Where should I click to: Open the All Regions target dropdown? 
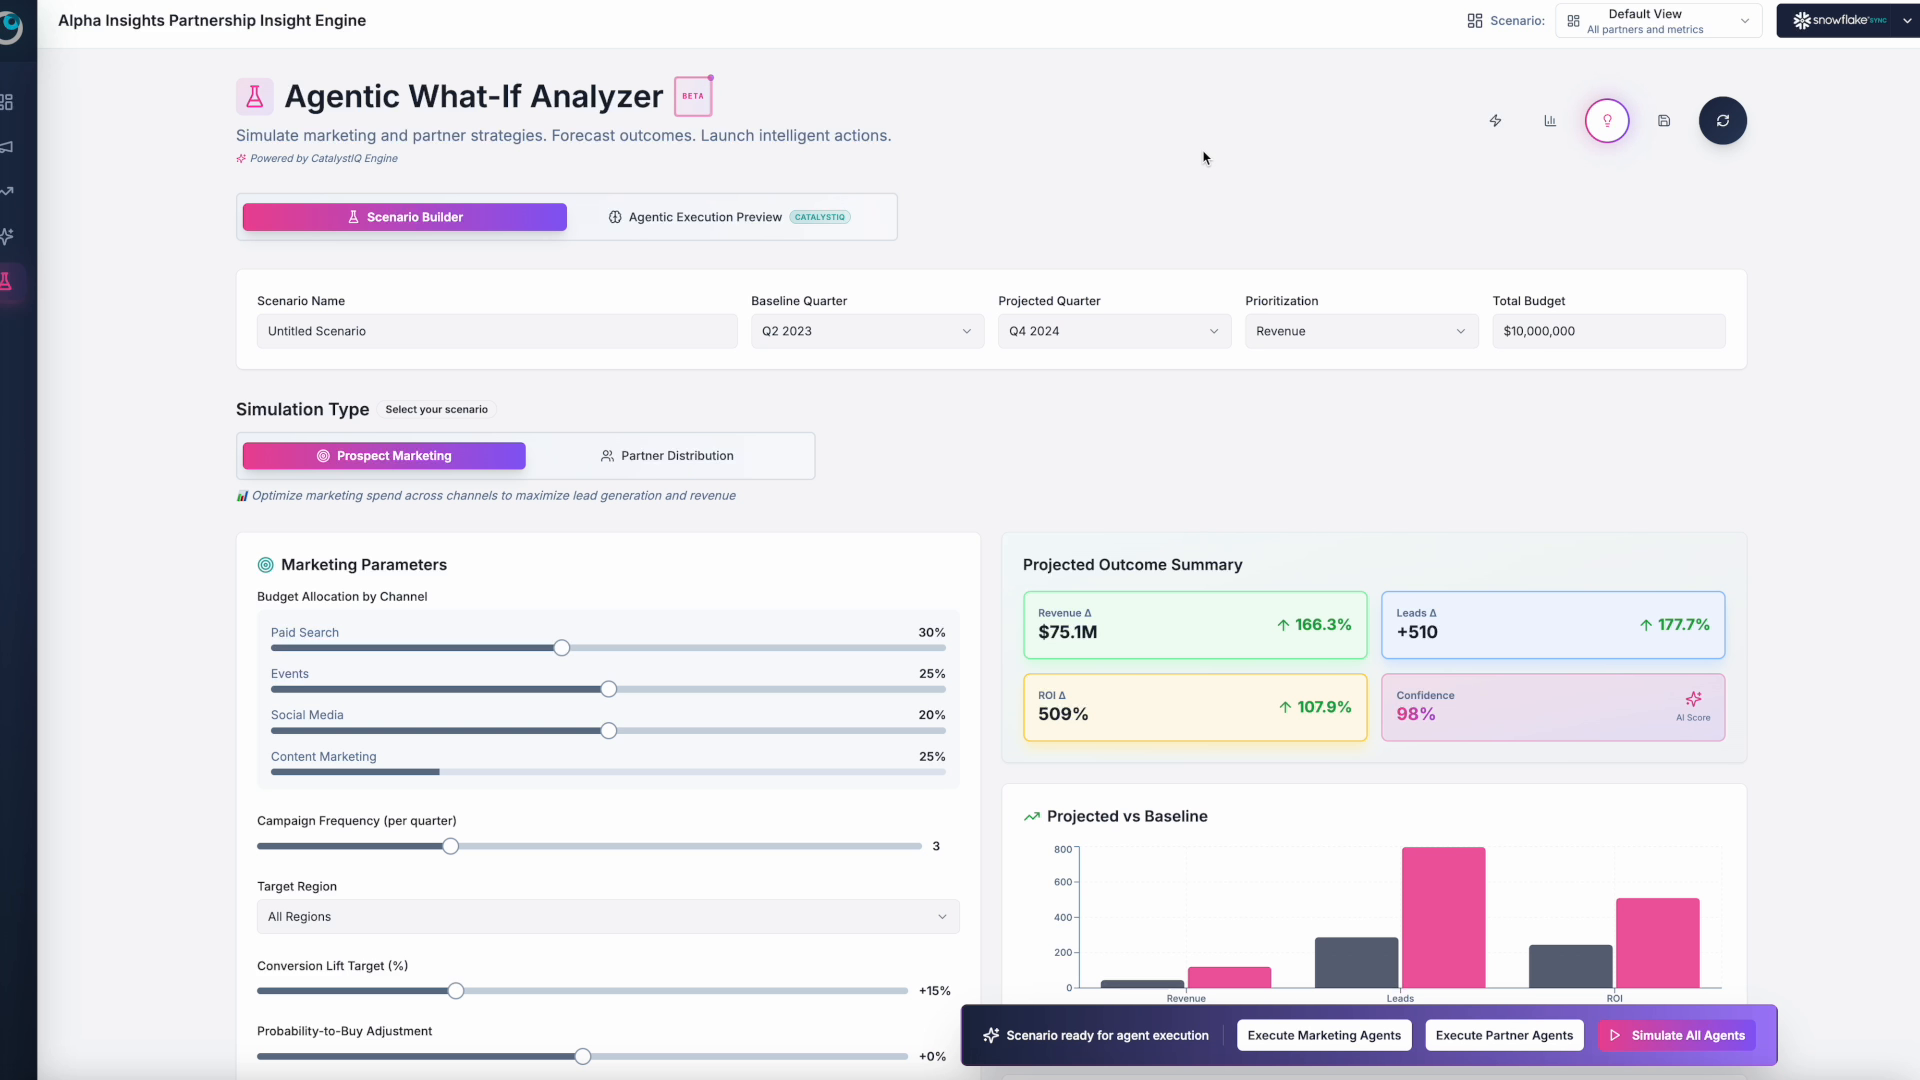point(607,917)
